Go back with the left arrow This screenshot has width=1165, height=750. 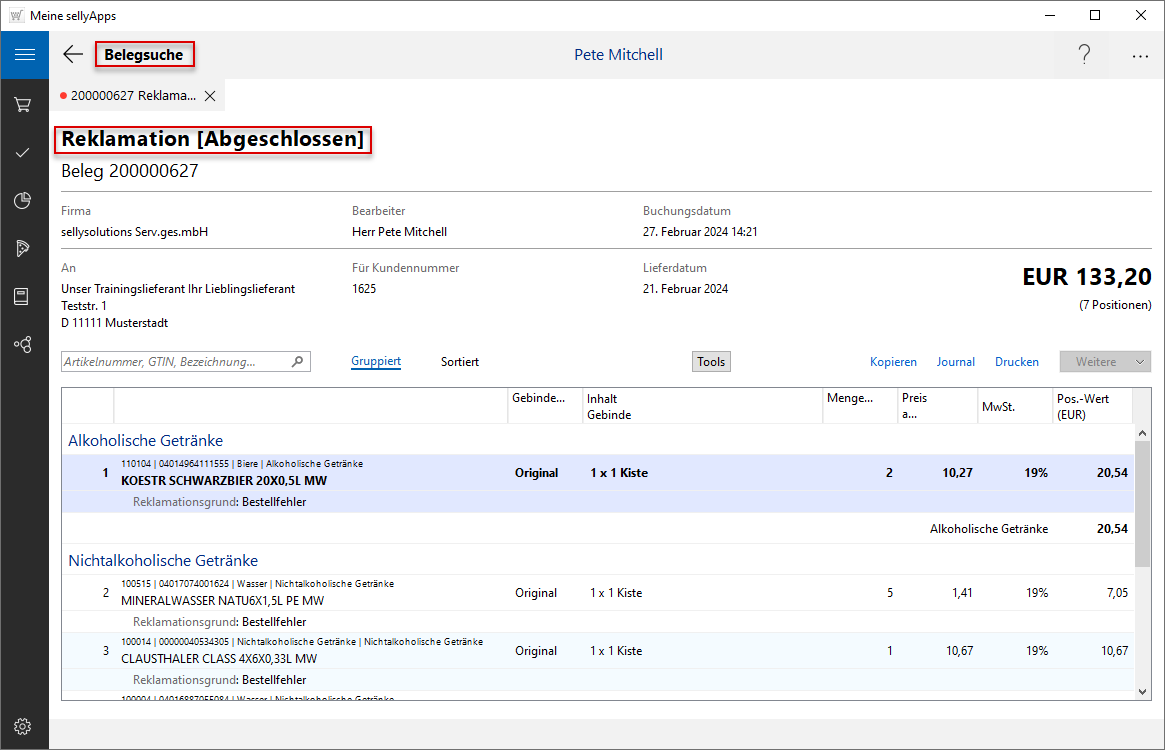73,55
